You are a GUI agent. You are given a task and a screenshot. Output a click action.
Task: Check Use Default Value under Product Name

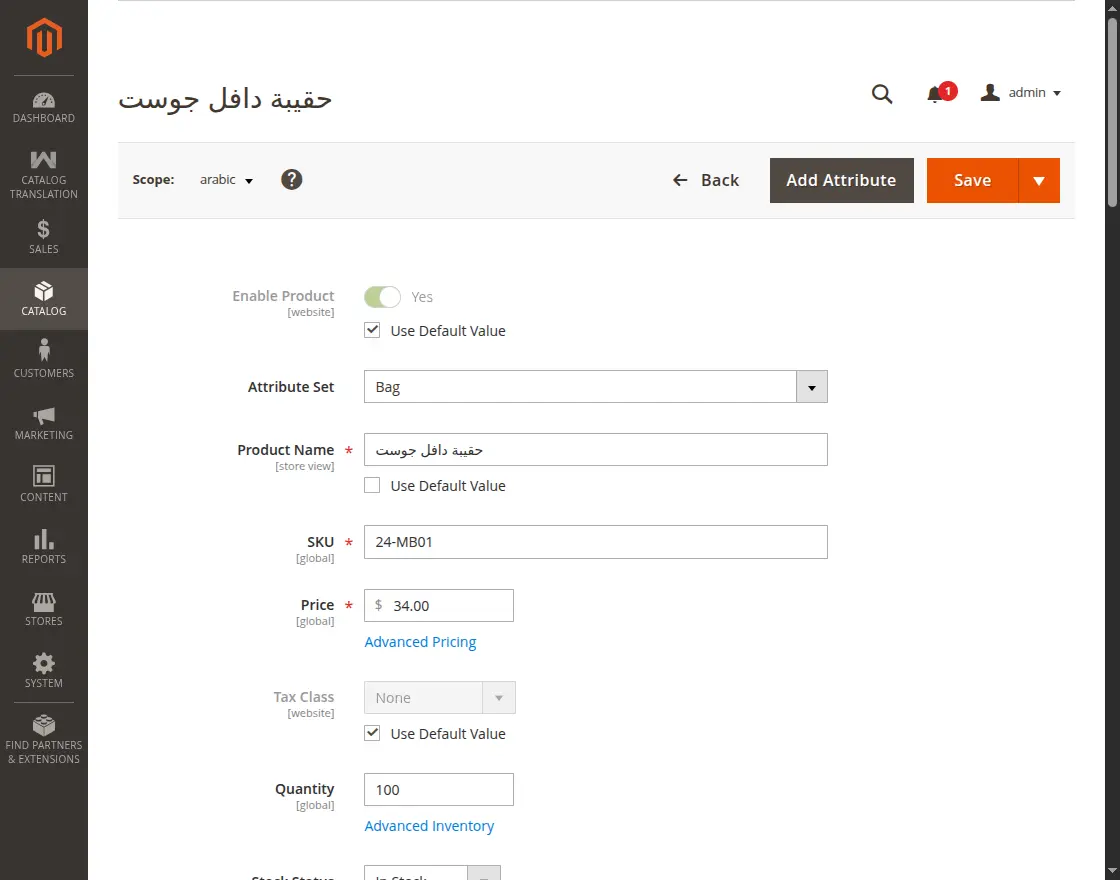[372, 485]
